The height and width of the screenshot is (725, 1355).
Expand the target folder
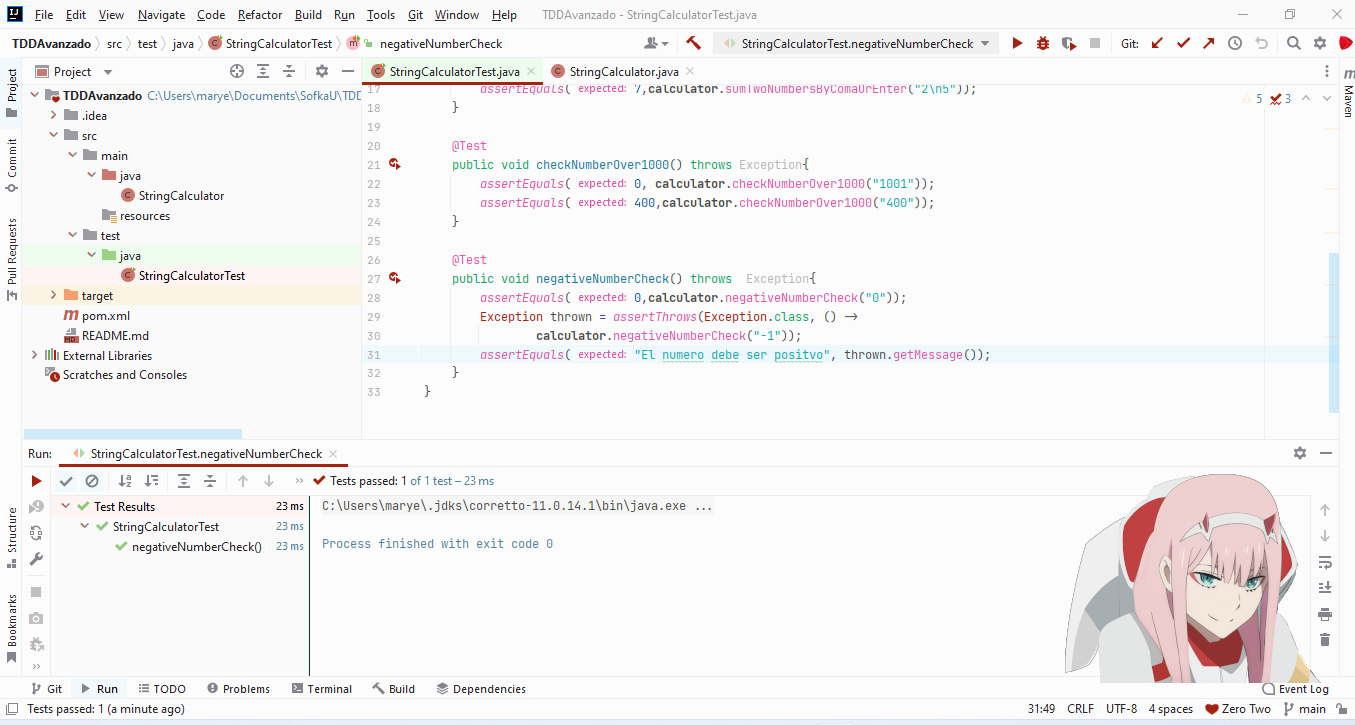pos(53,295)
